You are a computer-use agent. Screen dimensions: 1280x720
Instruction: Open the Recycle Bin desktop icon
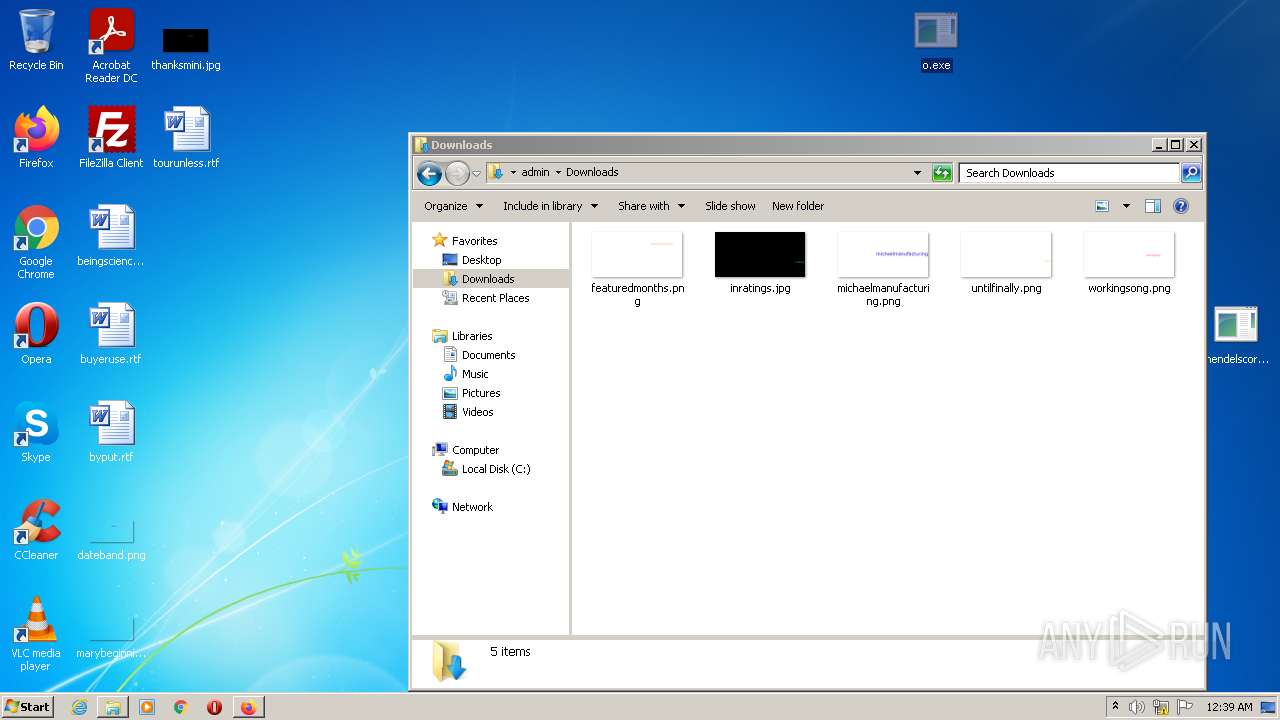click(x=36, y=40)
